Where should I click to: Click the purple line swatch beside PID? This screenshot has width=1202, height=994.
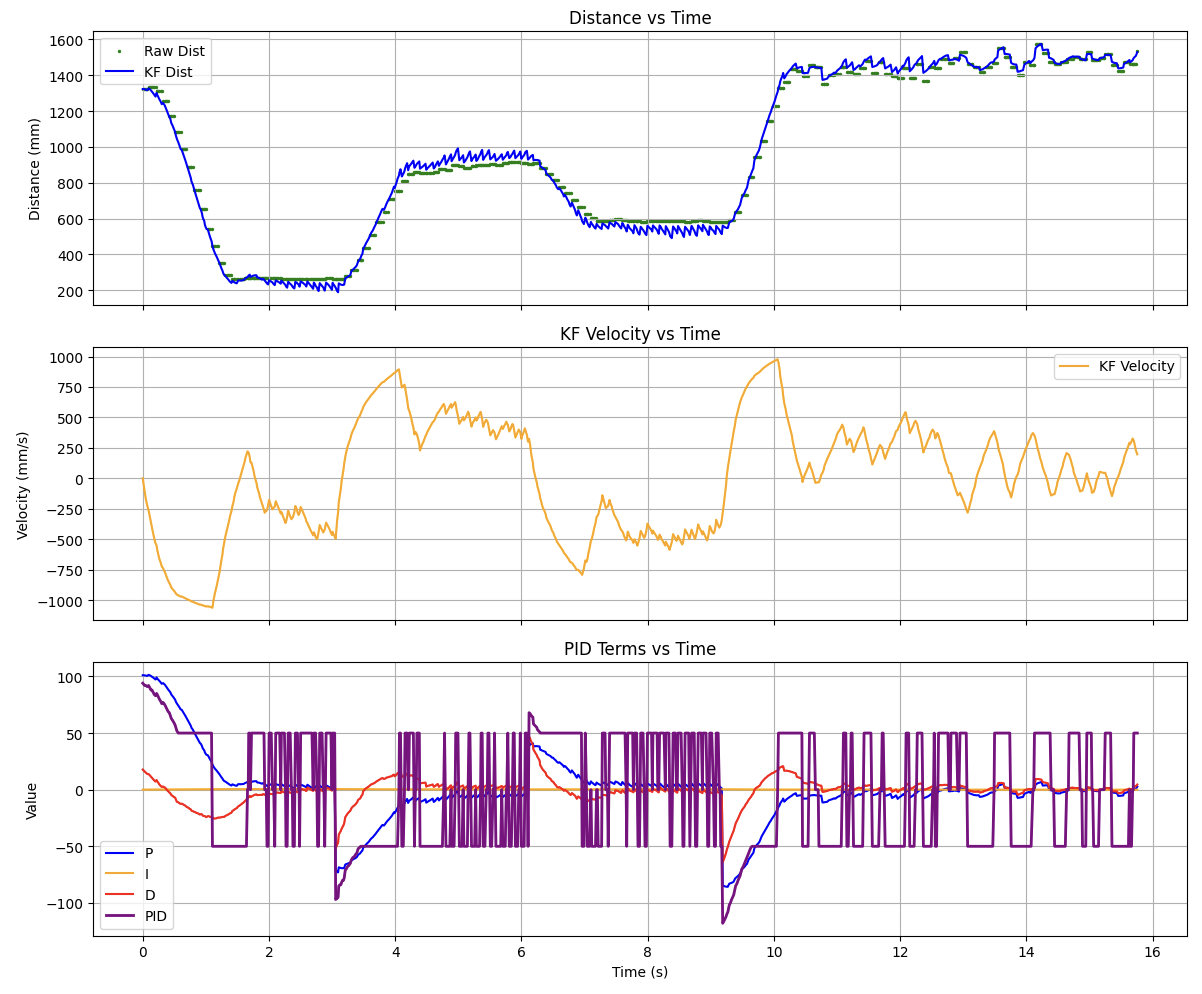(122, 916)
